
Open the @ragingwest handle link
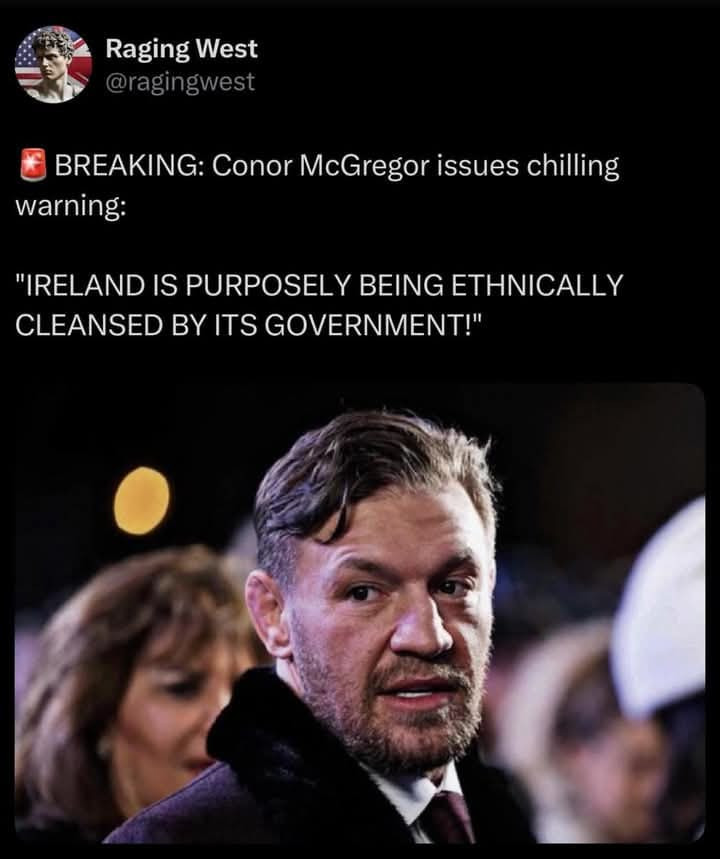[x=180, y=82]
